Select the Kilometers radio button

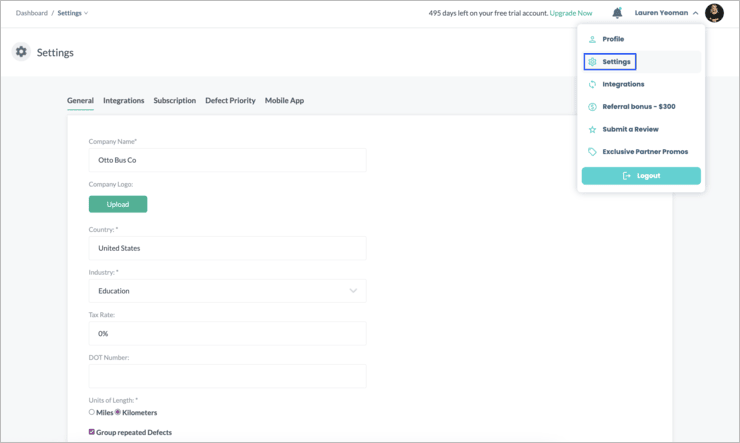[x=118, y=412]
